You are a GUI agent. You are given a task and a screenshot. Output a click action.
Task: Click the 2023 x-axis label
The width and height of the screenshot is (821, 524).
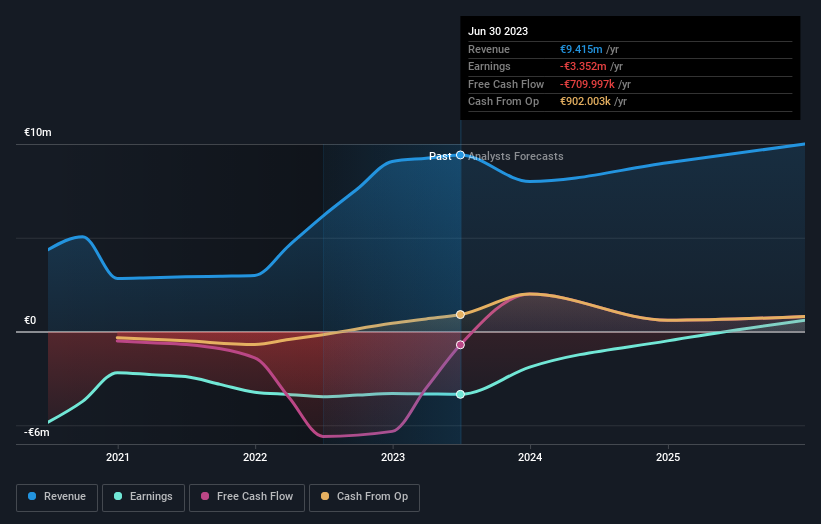tap(393, 457)
